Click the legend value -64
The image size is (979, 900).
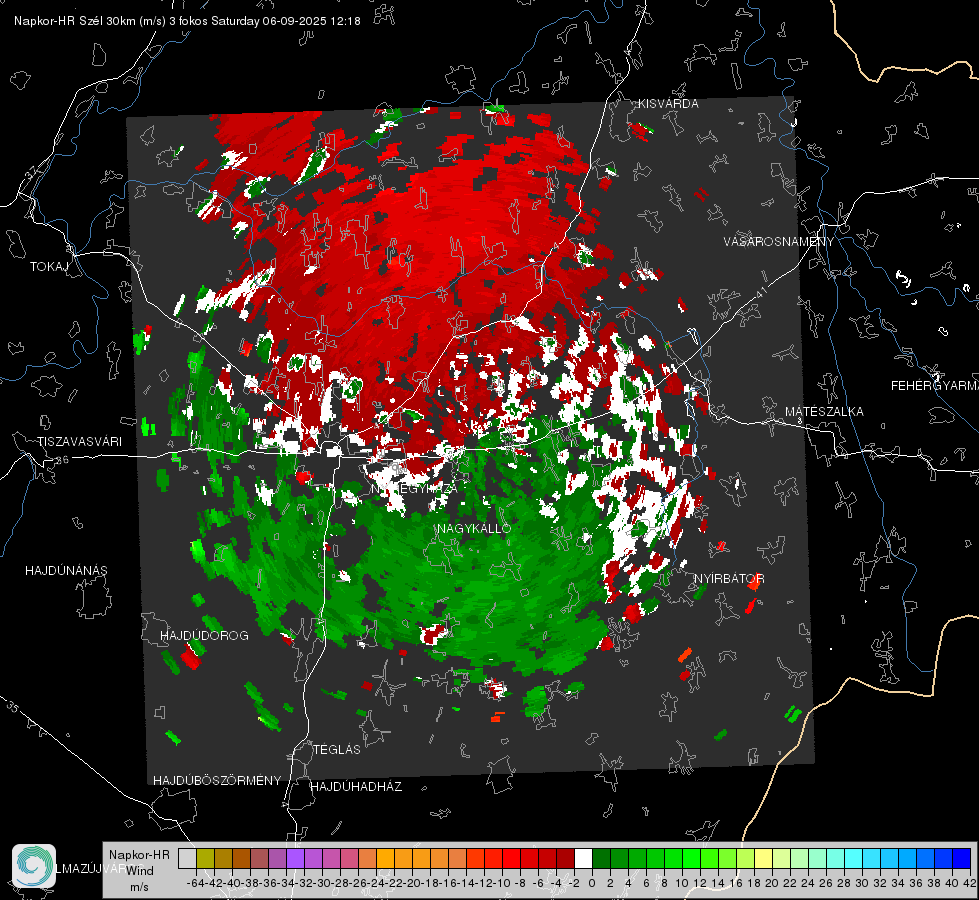(x=197, y=883)
